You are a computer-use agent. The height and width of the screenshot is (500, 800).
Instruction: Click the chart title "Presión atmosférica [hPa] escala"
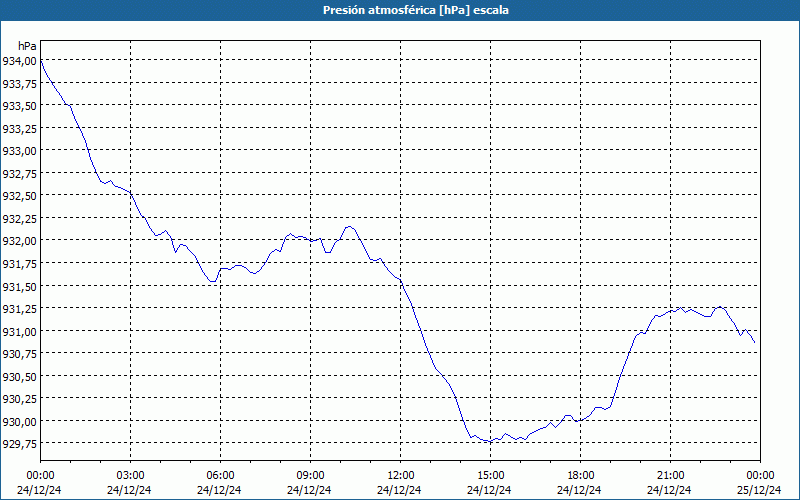[416, 10]
